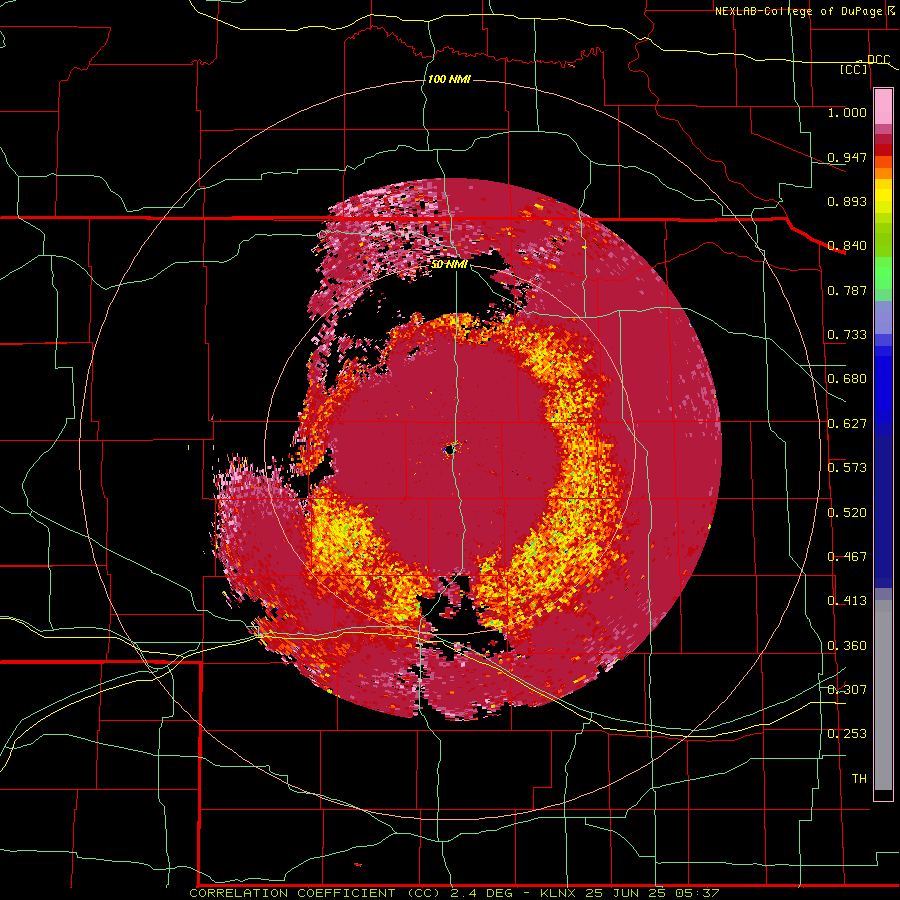Click the 0.573 scale value
This screenshot has width=900, height=900.
pyautogui.click(x=847, y=468)
